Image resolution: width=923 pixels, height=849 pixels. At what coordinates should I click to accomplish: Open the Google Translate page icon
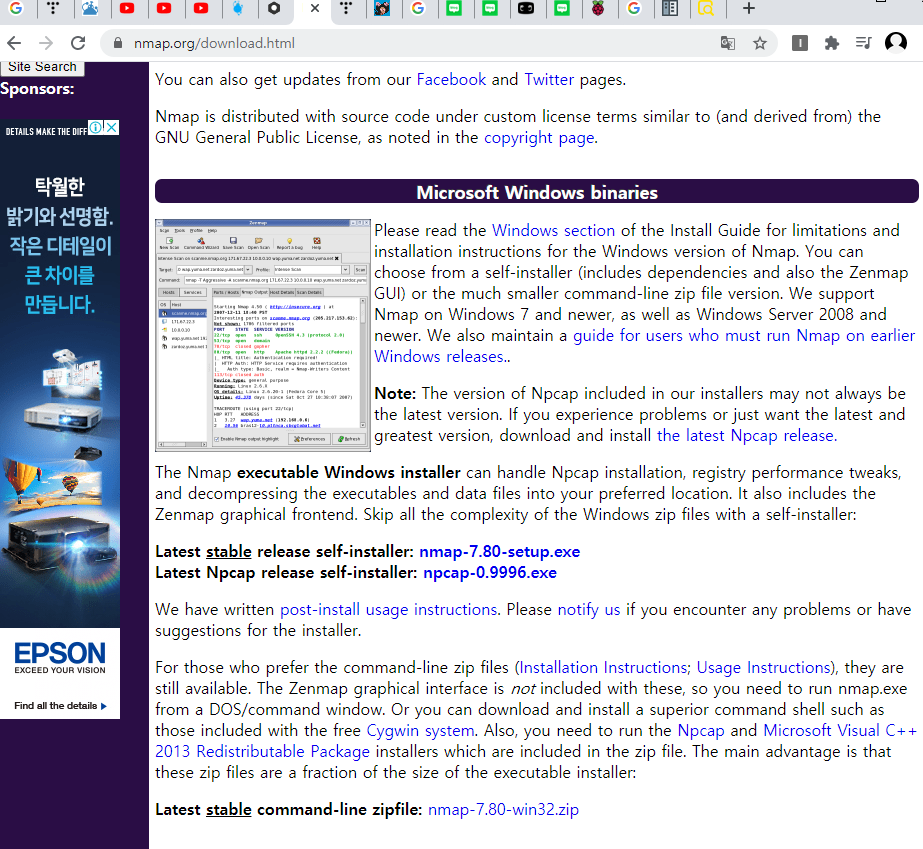point(728,43)
